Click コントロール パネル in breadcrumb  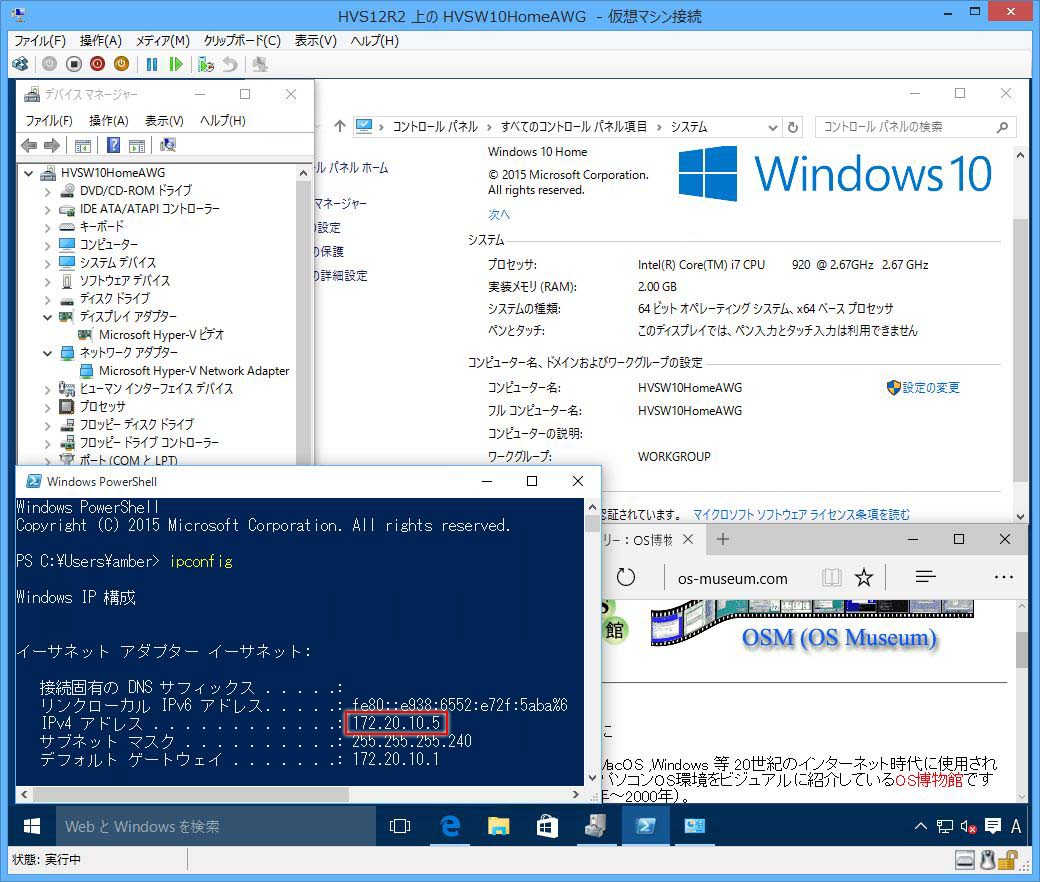(x=434, y=127)
